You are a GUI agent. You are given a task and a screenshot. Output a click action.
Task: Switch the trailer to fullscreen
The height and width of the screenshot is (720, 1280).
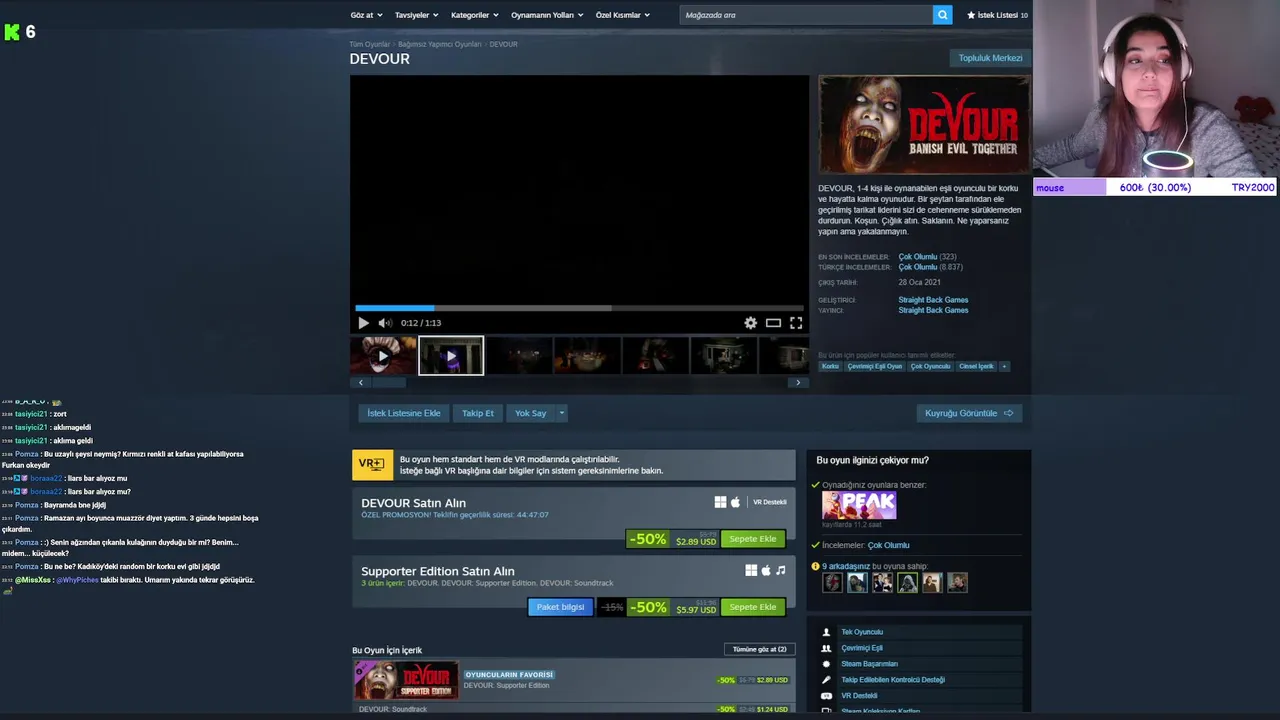(796, 323)
